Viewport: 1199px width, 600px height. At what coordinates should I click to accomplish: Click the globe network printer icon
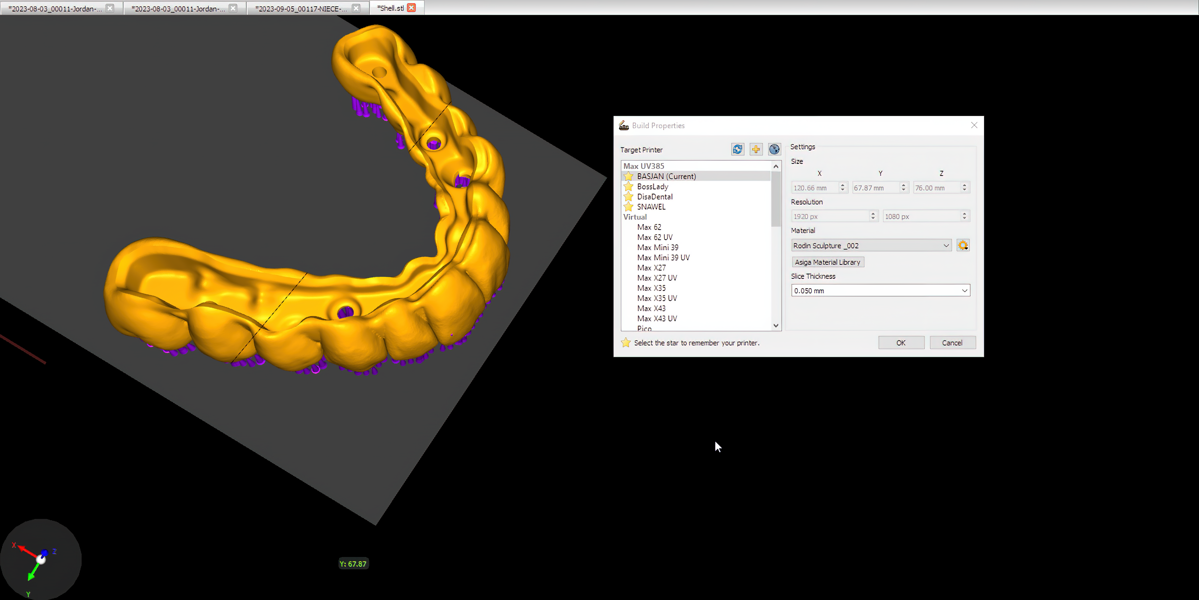pos(774,149)
